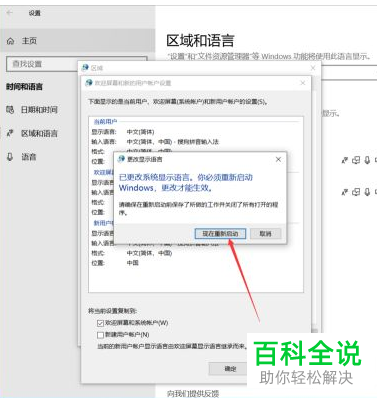377x398 pixels.
Task: Click the globe icon in 区域 title bar
Action: (85, 68)
